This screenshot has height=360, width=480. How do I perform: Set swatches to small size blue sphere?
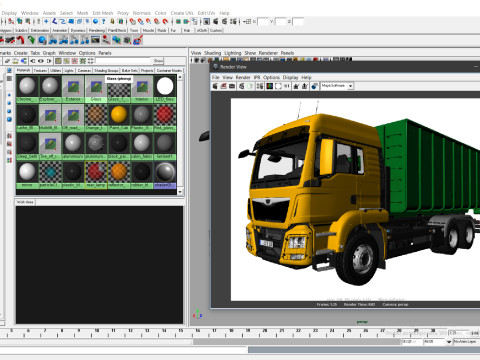(x=9, y=95)
